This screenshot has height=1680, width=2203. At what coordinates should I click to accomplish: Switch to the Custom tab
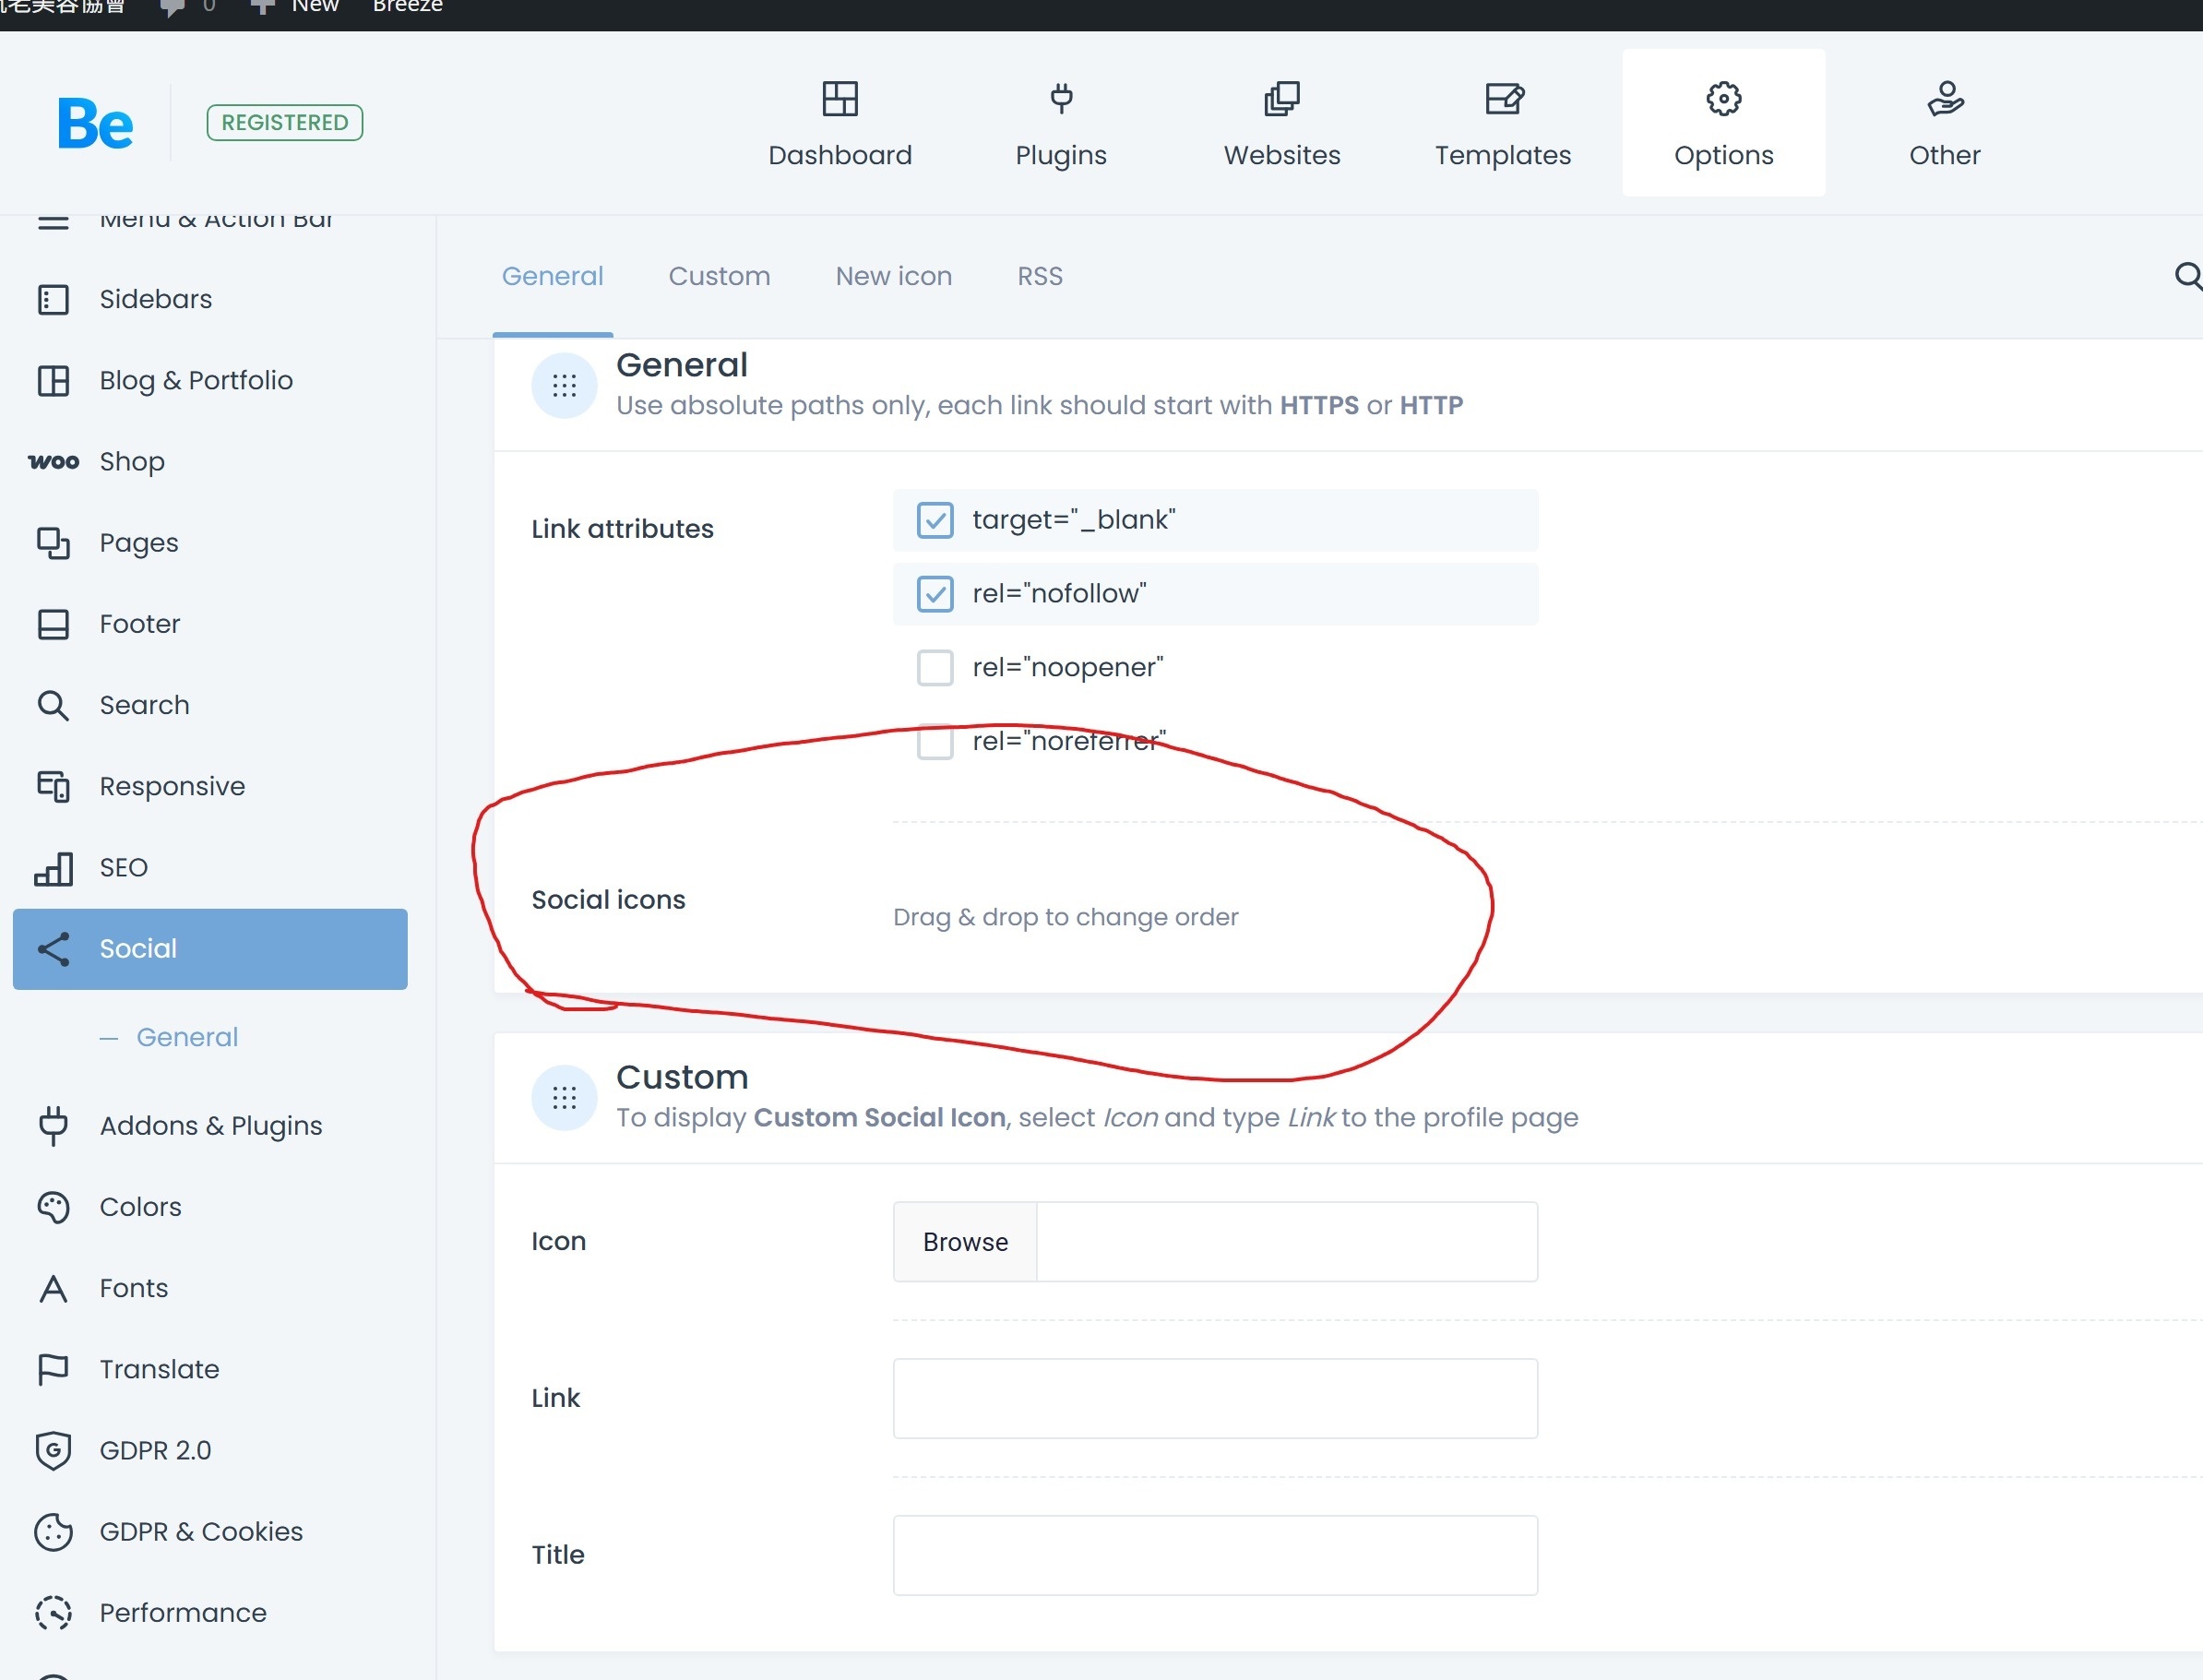coord(719,276)
